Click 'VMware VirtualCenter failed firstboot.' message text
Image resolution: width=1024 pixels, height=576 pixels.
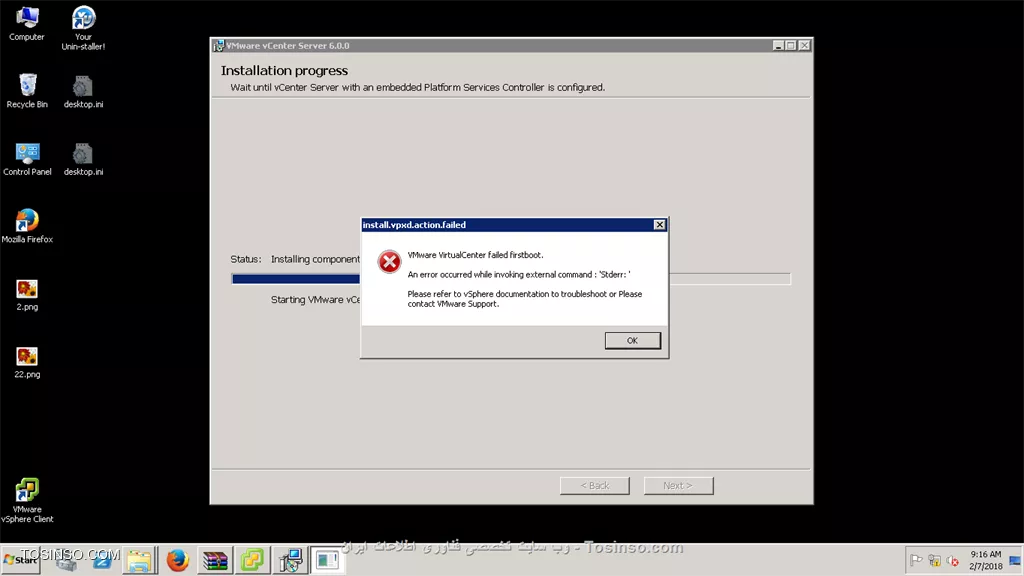pos(475,255)
